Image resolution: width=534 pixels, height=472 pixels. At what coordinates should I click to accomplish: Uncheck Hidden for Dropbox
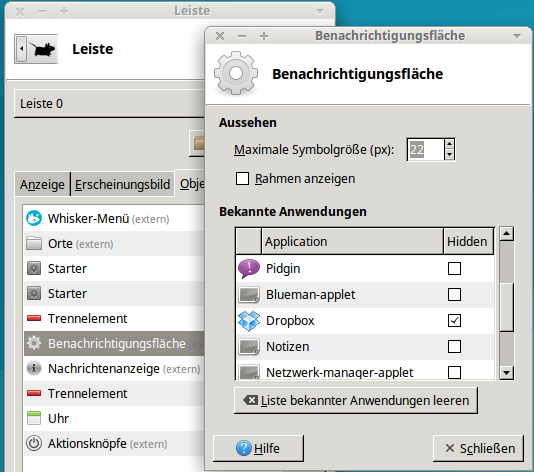tap(454, 320)
